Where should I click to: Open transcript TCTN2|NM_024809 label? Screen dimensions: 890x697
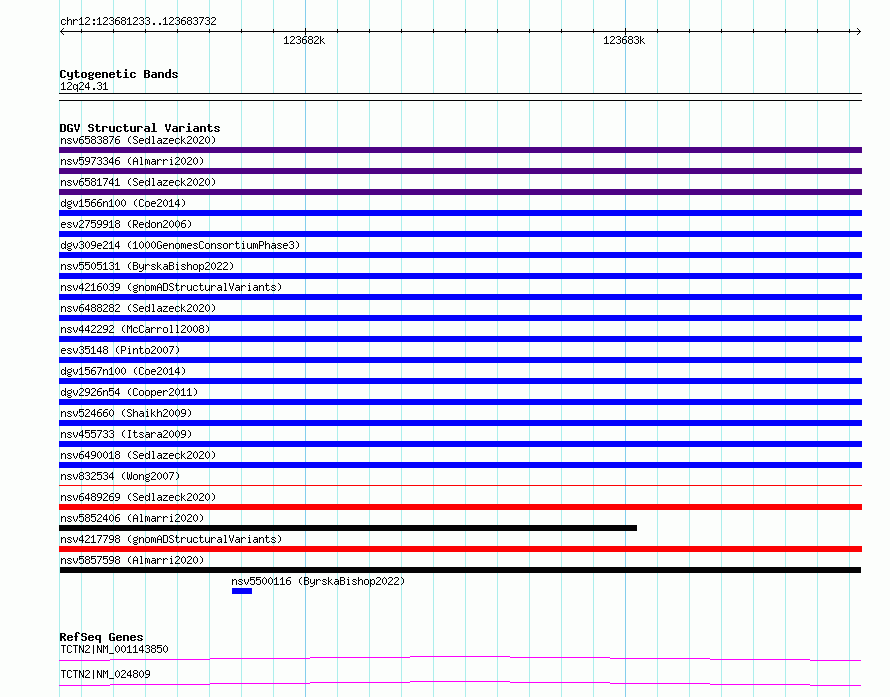click(105, 674)
